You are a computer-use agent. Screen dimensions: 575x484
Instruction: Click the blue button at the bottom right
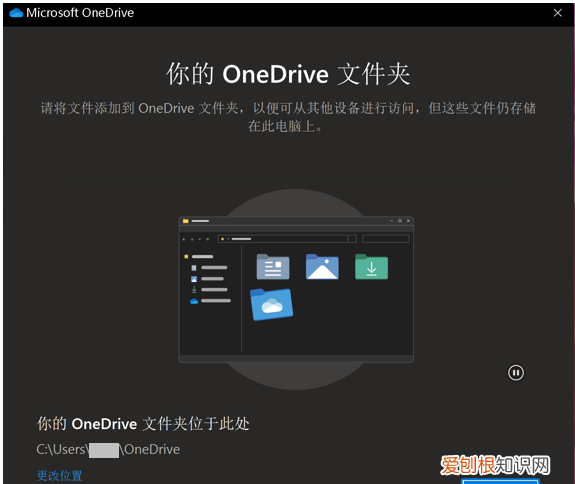tap(501, 481)
